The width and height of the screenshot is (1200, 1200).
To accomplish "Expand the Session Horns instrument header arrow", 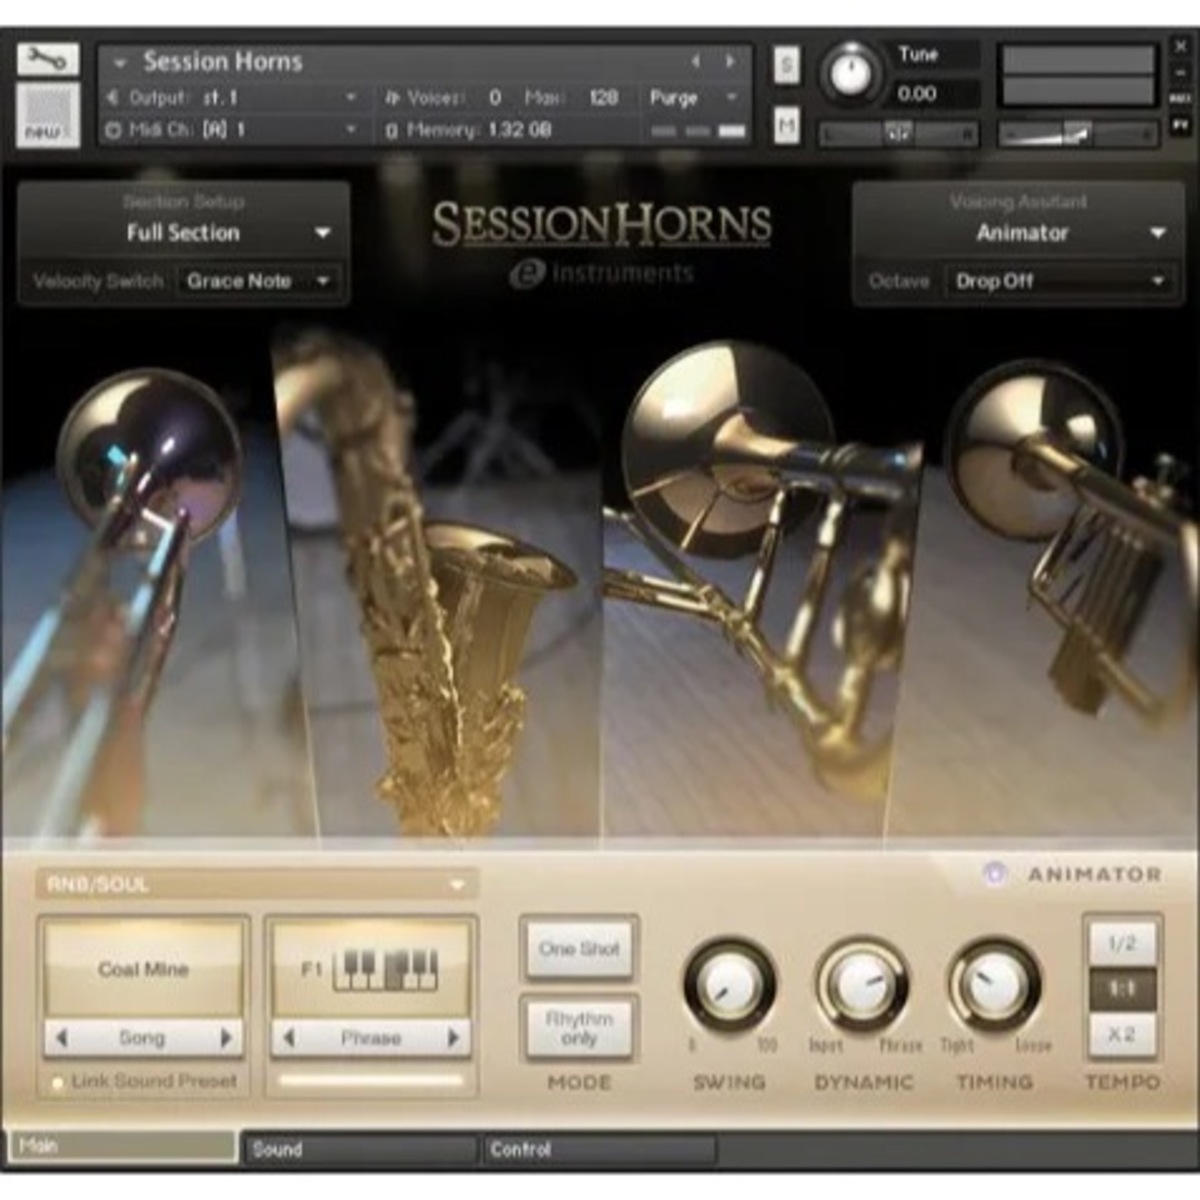I will pyautogui.click(x=120, y=63).
